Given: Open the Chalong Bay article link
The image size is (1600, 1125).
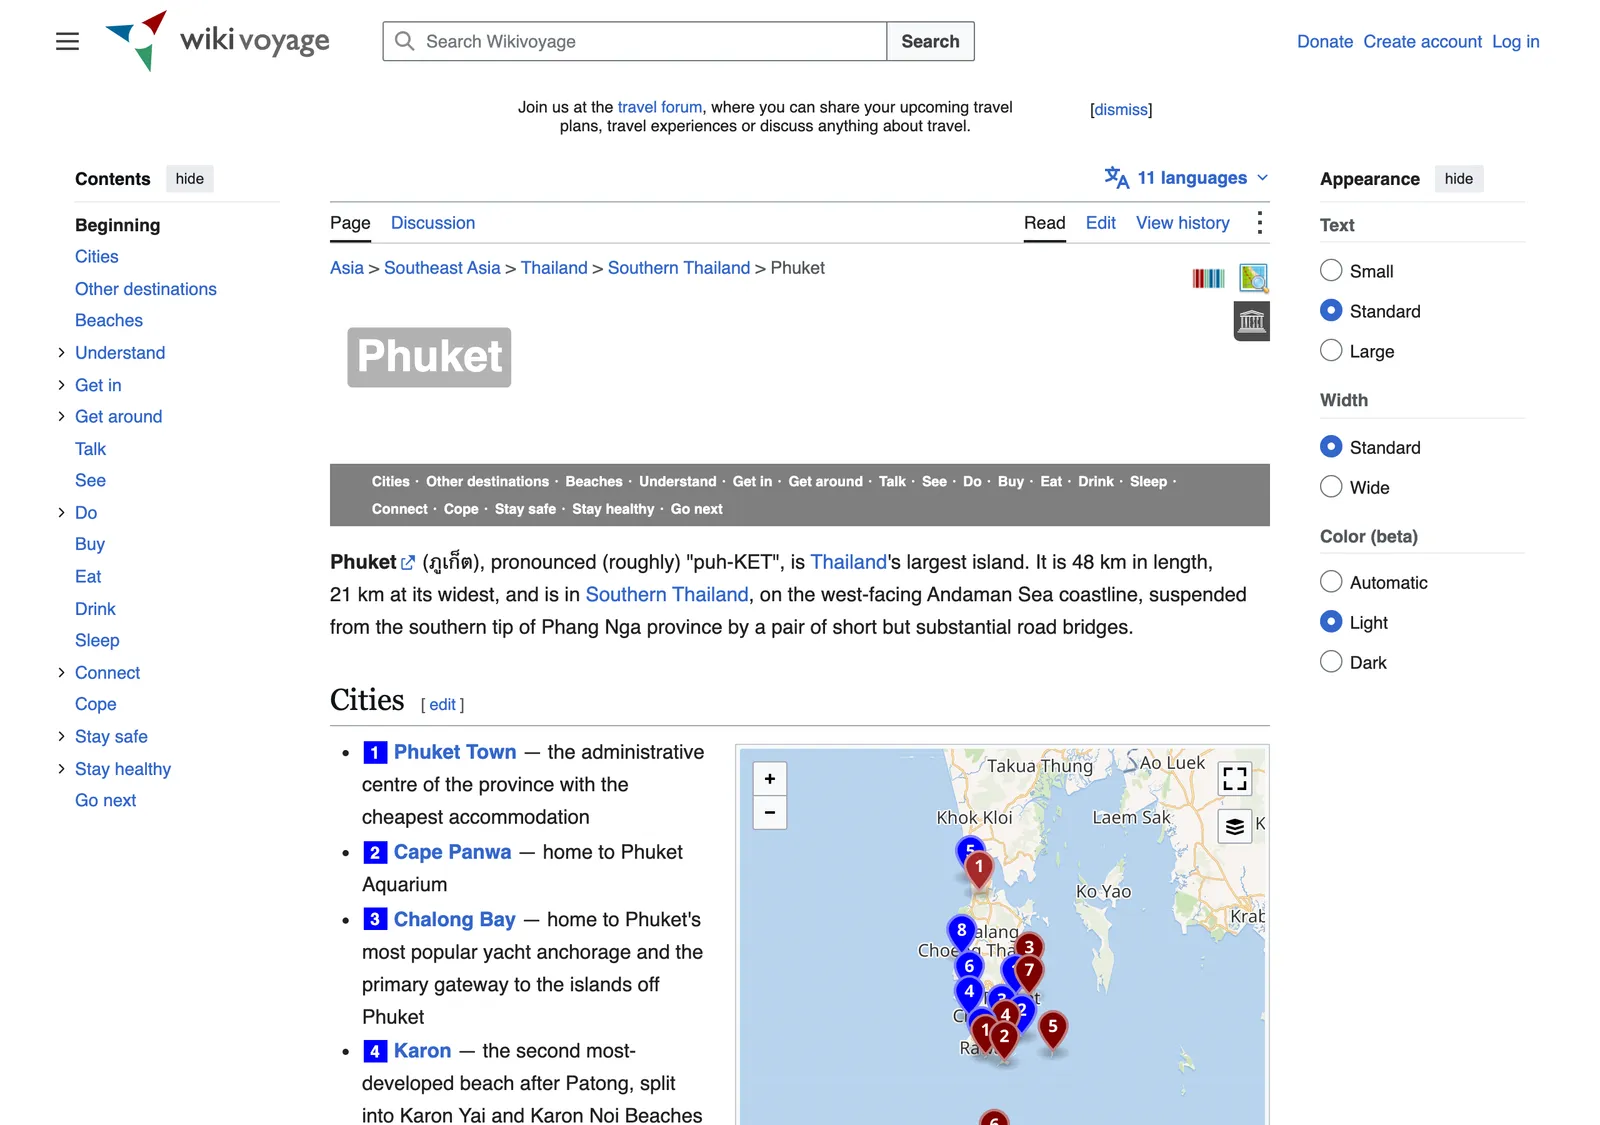Looking at the screenshot, I should pos(455,919).
